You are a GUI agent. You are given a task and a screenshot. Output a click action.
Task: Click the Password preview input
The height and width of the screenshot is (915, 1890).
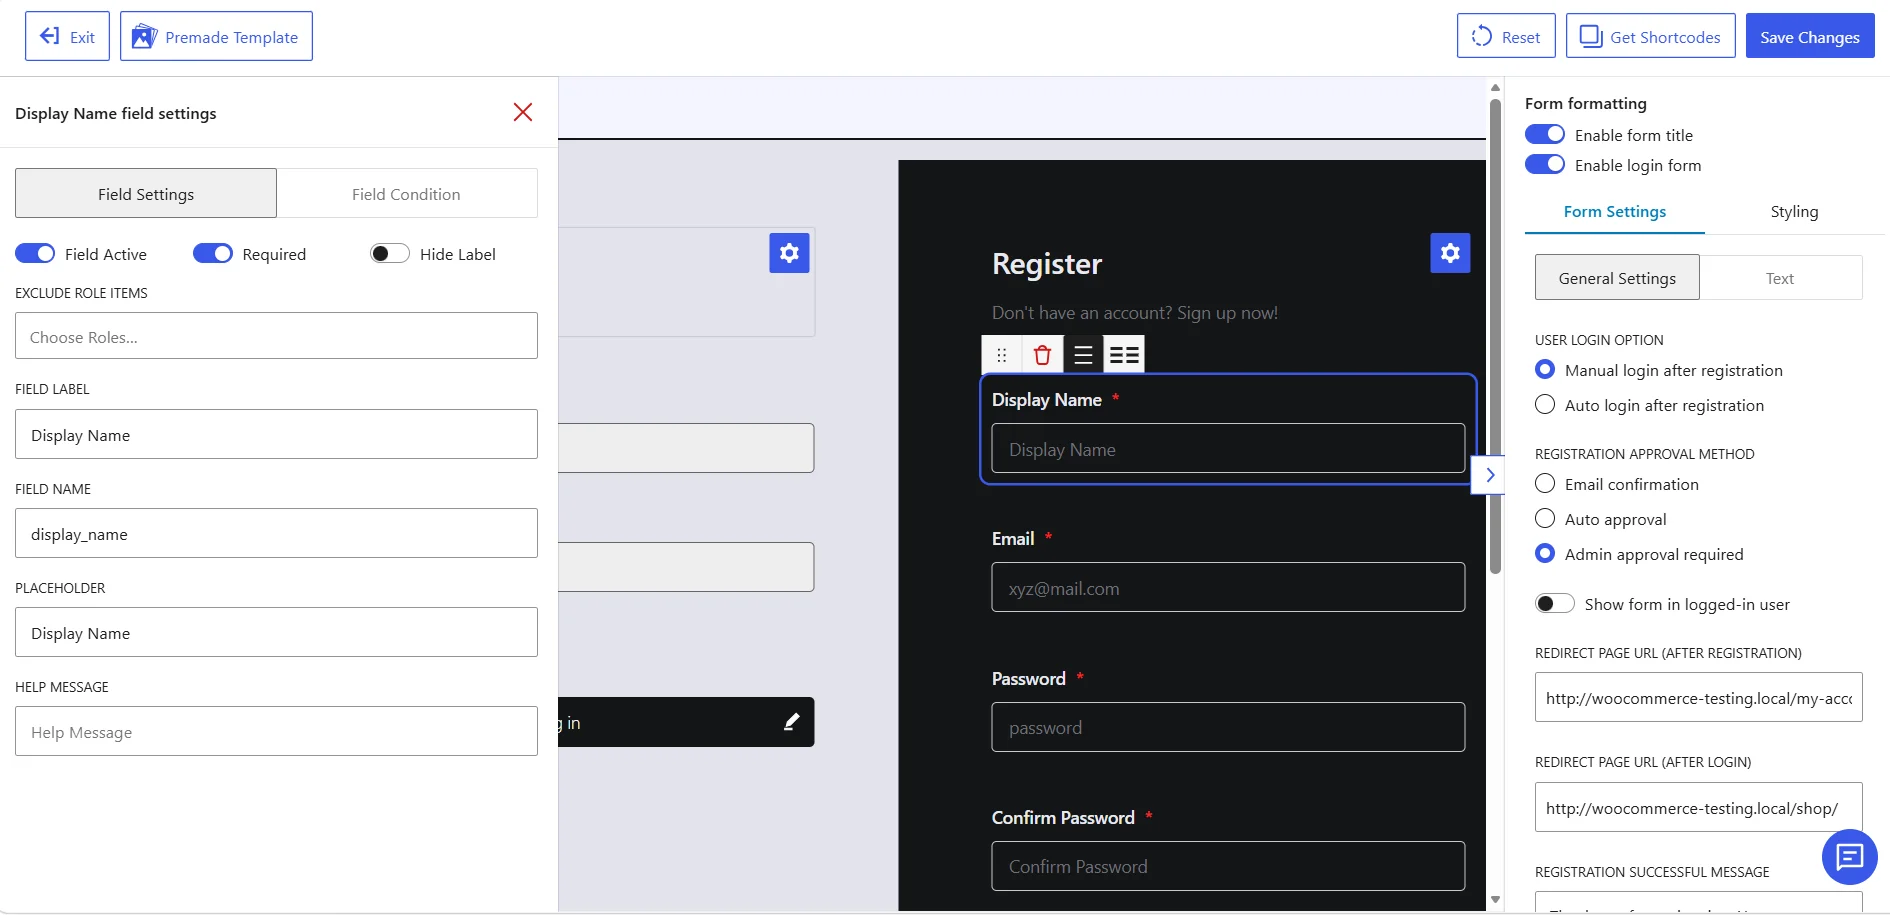1228,727
